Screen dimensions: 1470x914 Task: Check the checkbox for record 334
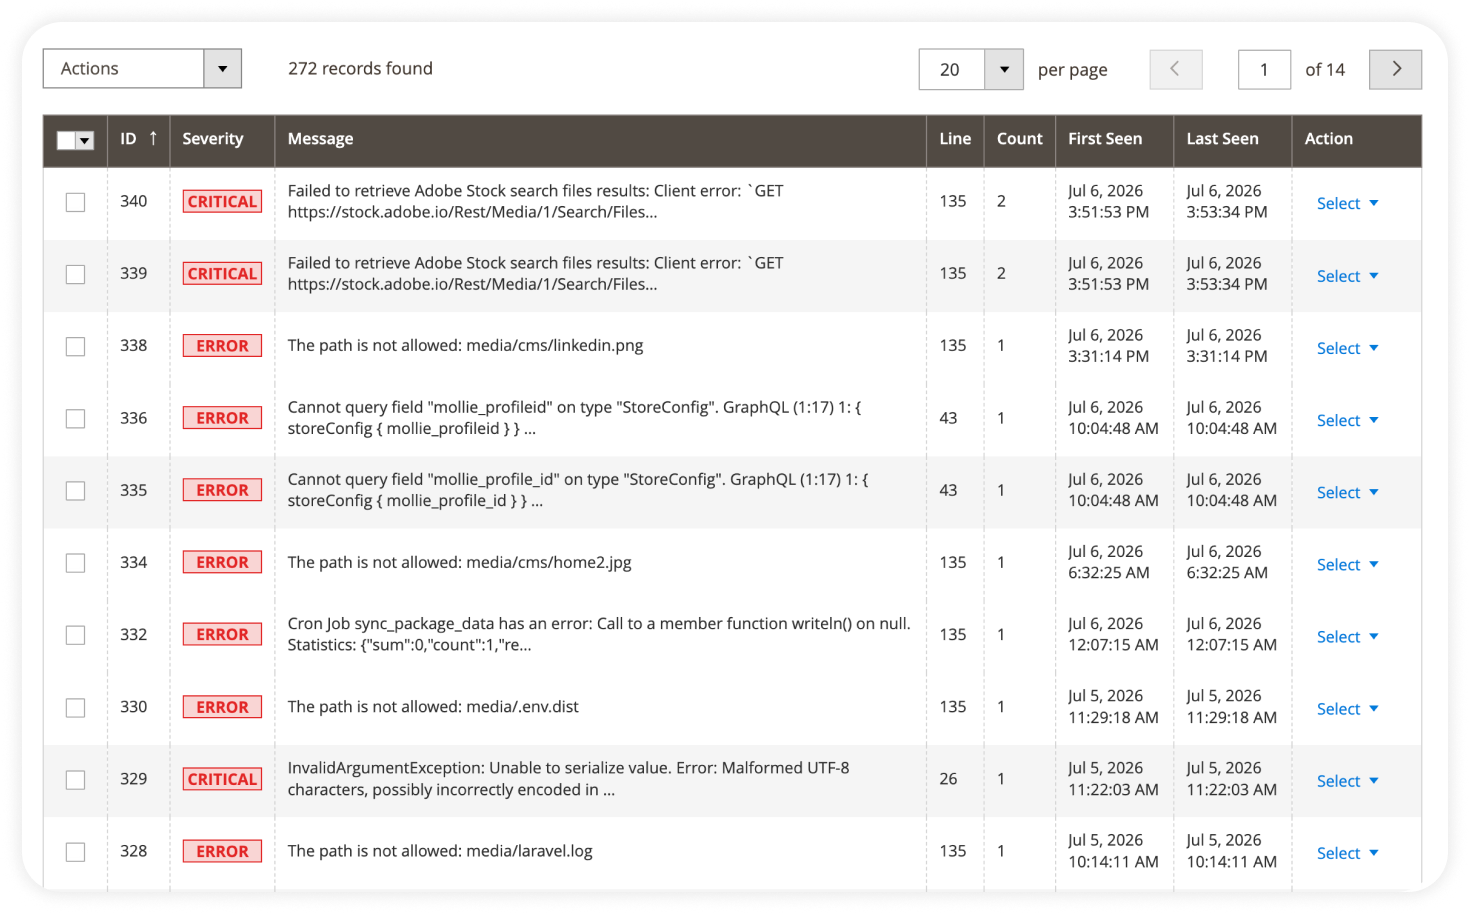(75, 563)
